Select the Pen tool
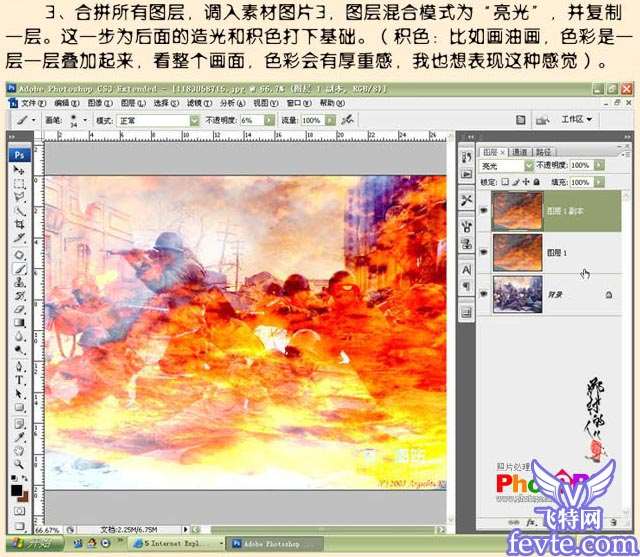The height and width of the screenshot is (557, 640). tap(19, 366)
